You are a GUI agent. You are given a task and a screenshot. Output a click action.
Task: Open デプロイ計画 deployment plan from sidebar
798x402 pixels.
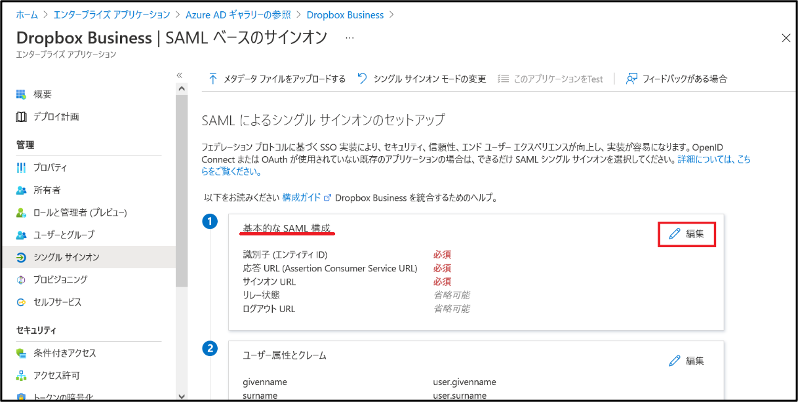tap(56, 117)
